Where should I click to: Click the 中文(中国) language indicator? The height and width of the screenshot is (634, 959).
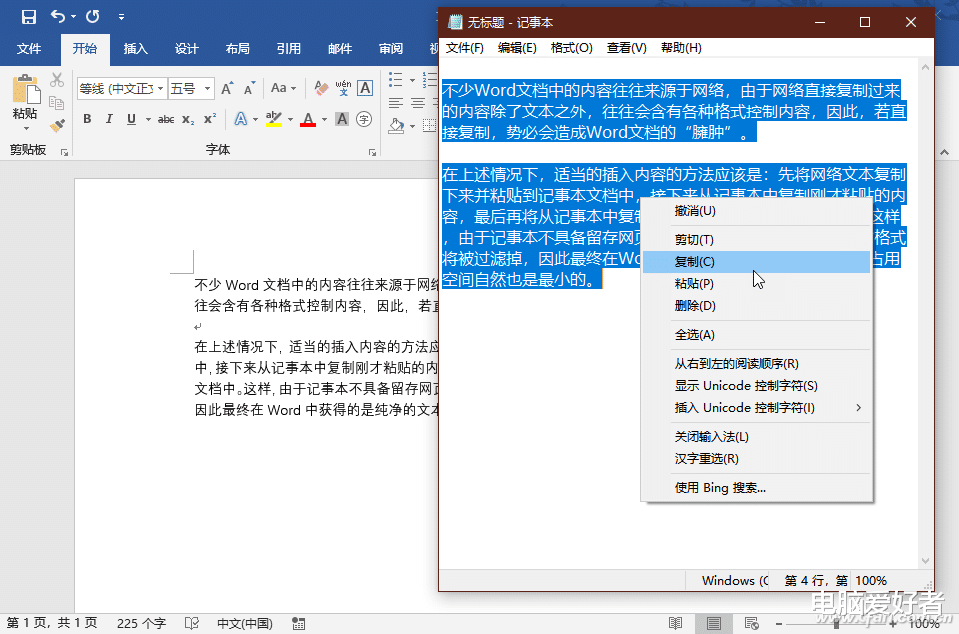coord(245,624)
